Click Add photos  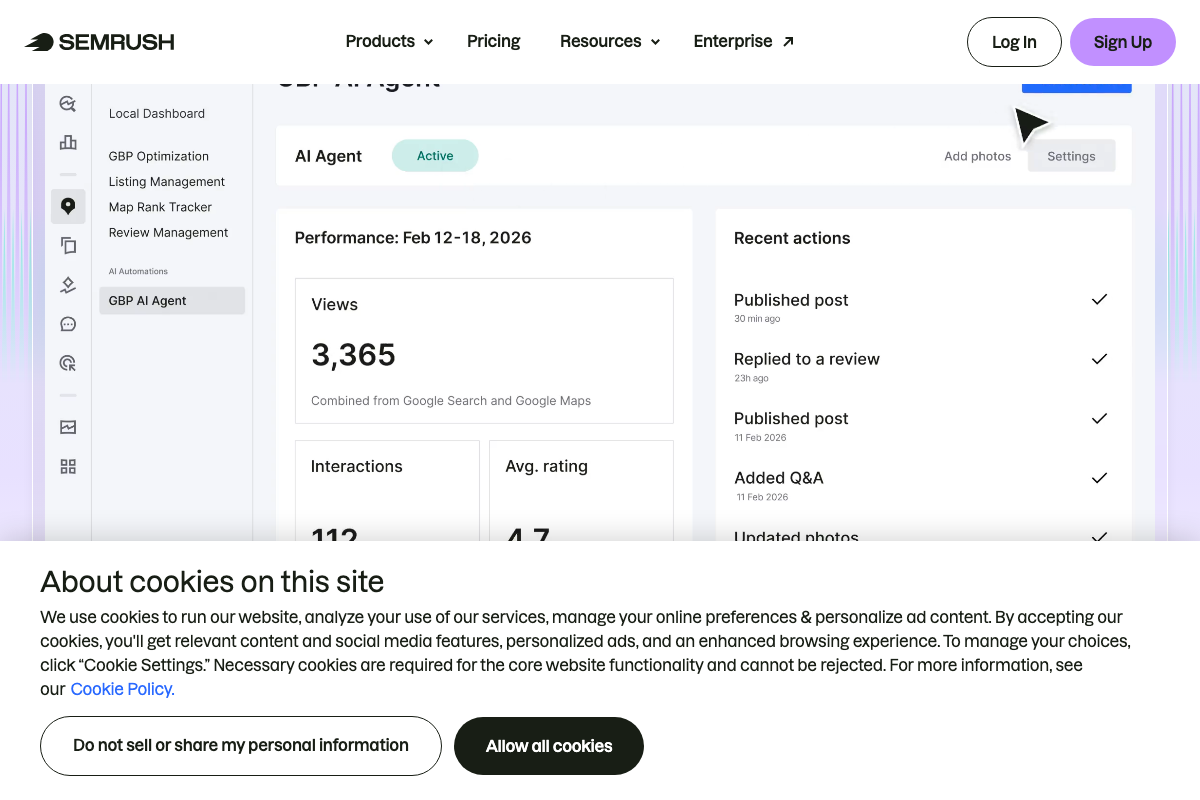(977, 156)
